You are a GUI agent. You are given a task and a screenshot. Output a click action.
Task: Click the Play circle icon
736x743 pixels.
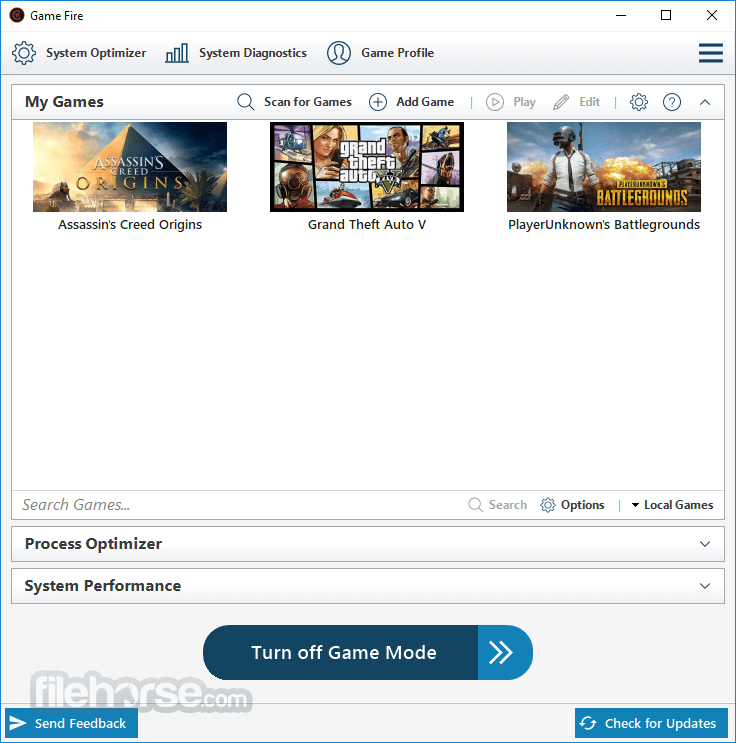(x=495, y=102)
